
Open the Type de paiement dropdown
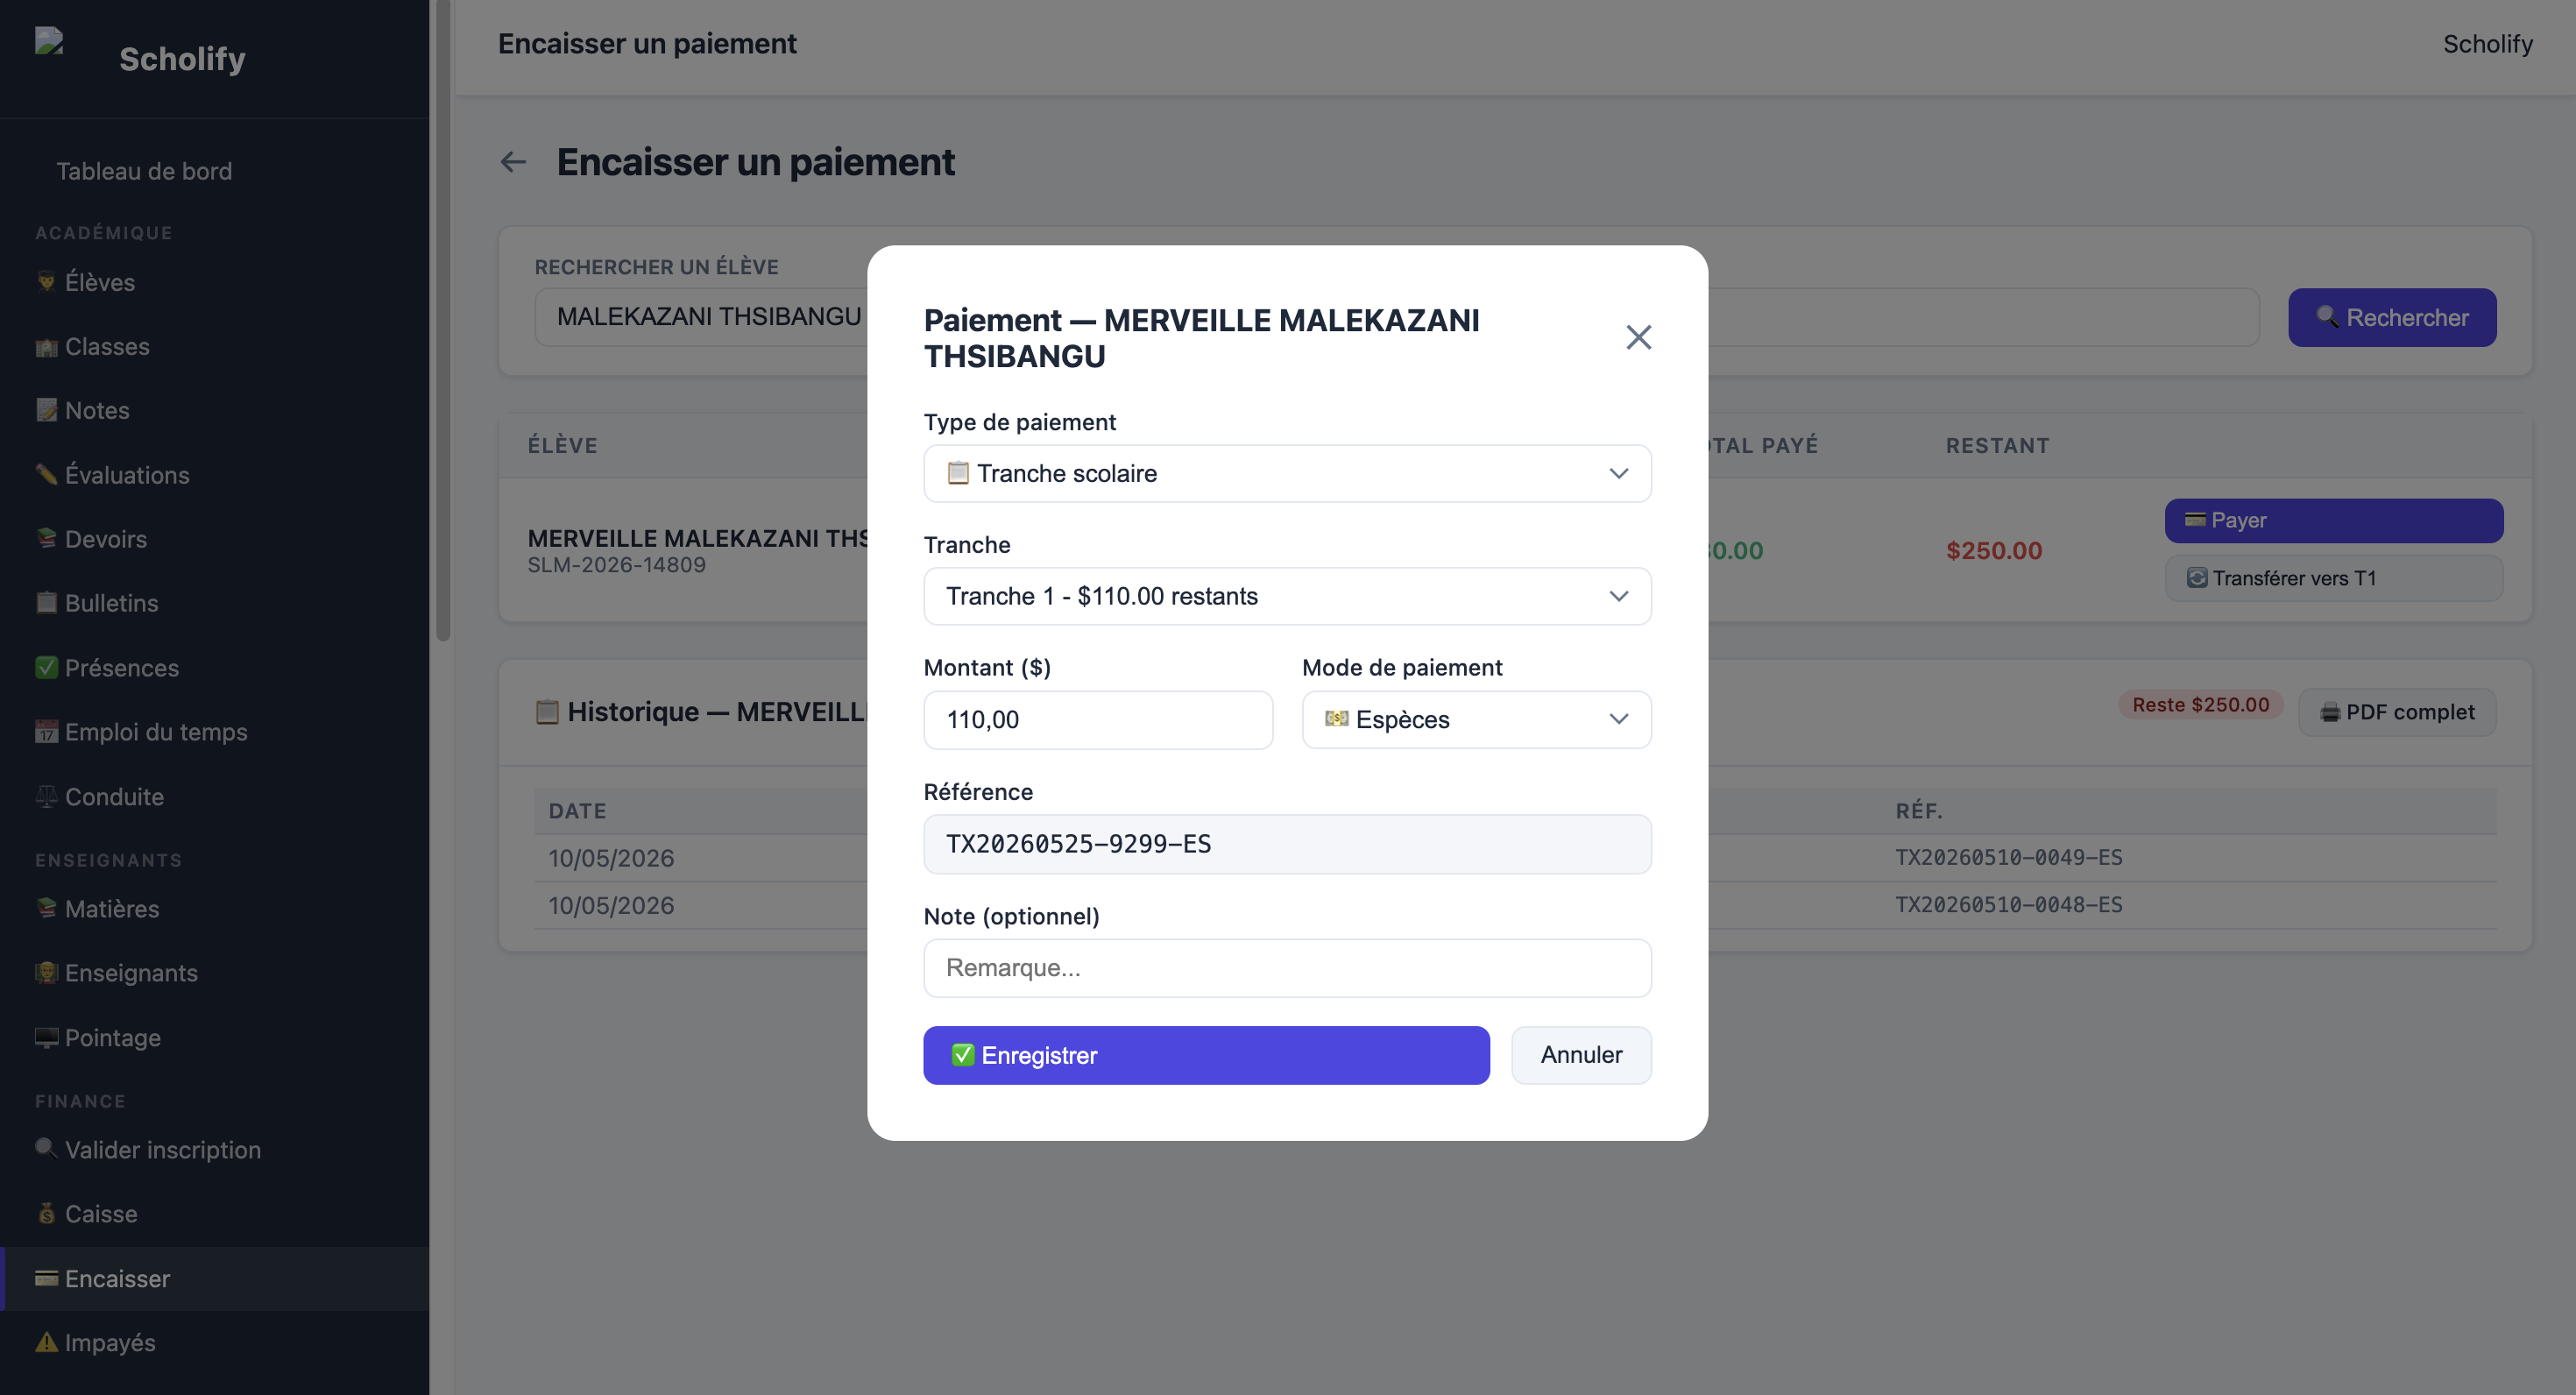(x=1287, y=473)
